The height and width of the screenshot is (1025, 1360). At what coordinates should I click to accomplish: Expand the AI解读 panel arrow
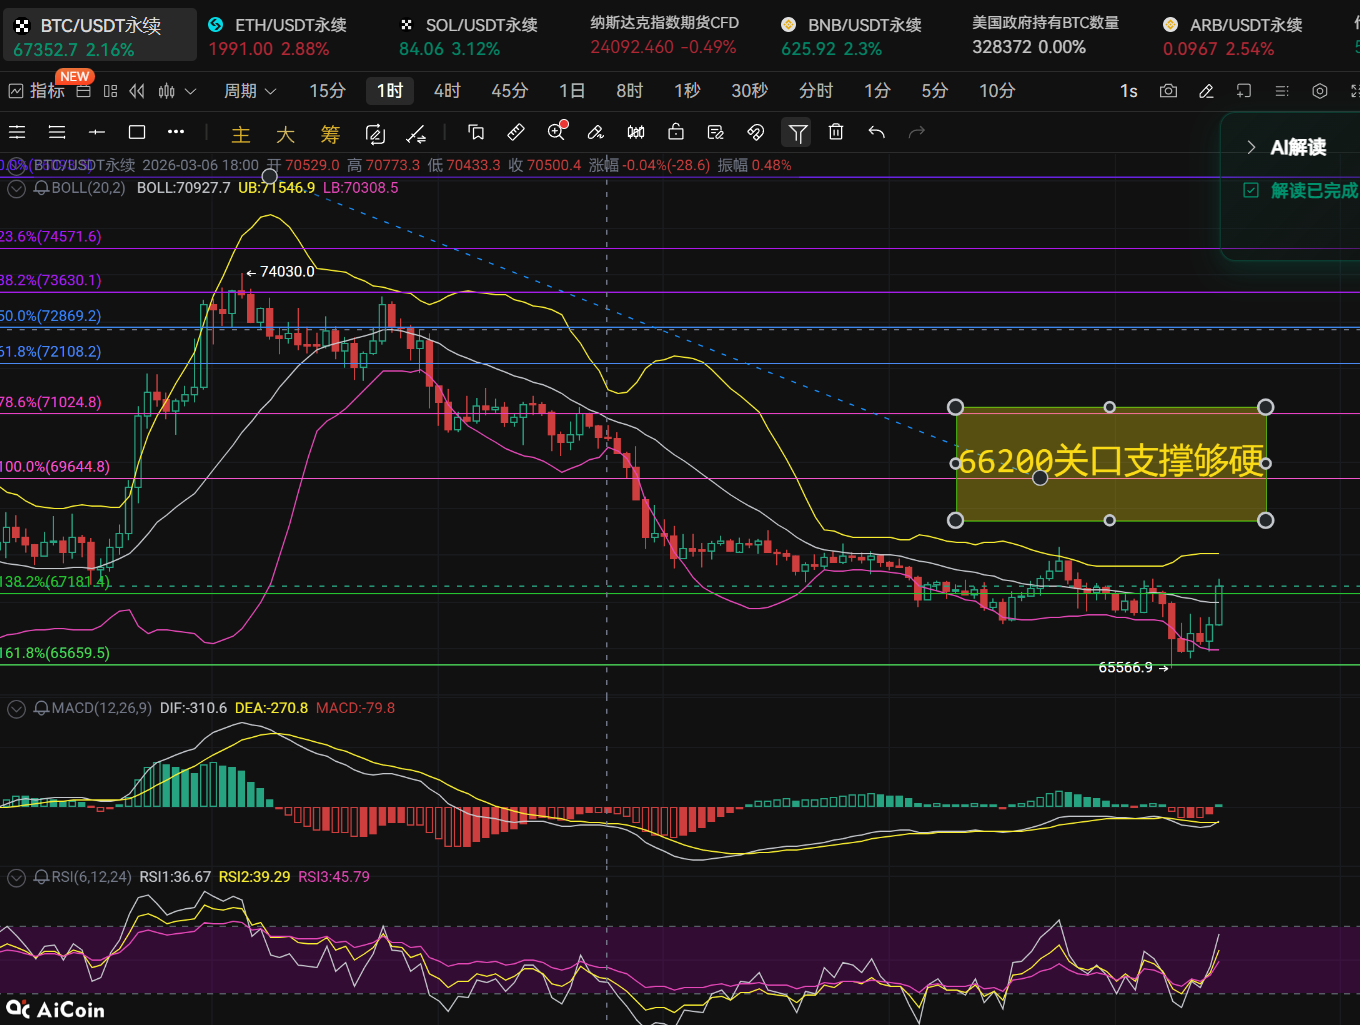pos(1251,147)
